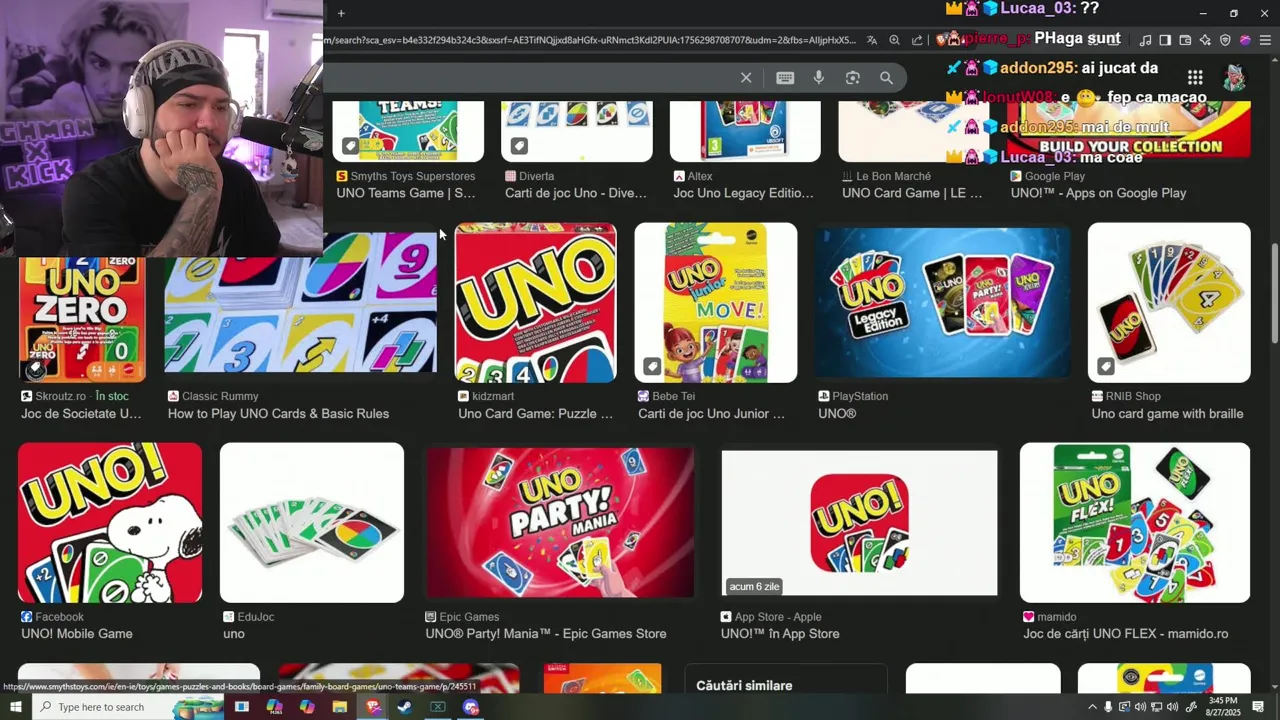The height and width of the screenshot is (720, 1280).
Task: Open the Google account profile avatar
Action: click(1235, 78)
